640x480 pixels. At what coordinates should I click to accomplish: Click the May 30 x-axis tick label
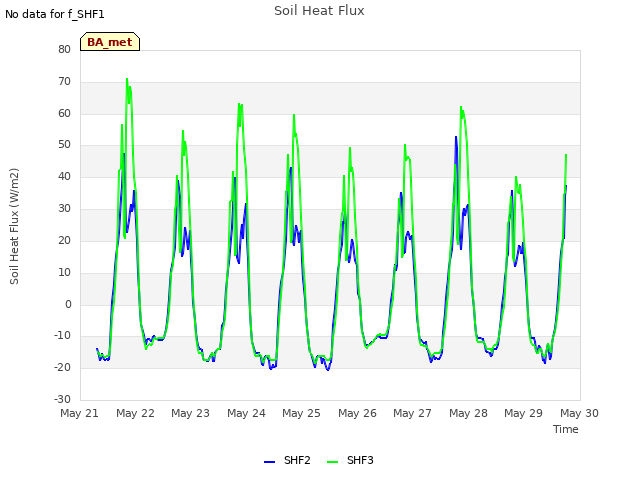point(579,413)
